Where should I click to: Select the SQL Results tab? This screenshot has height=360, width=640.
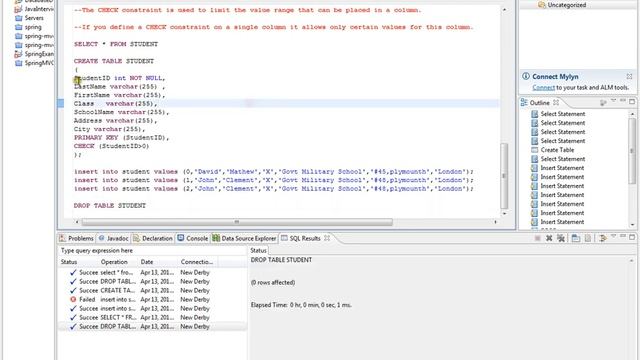[304, 238]
